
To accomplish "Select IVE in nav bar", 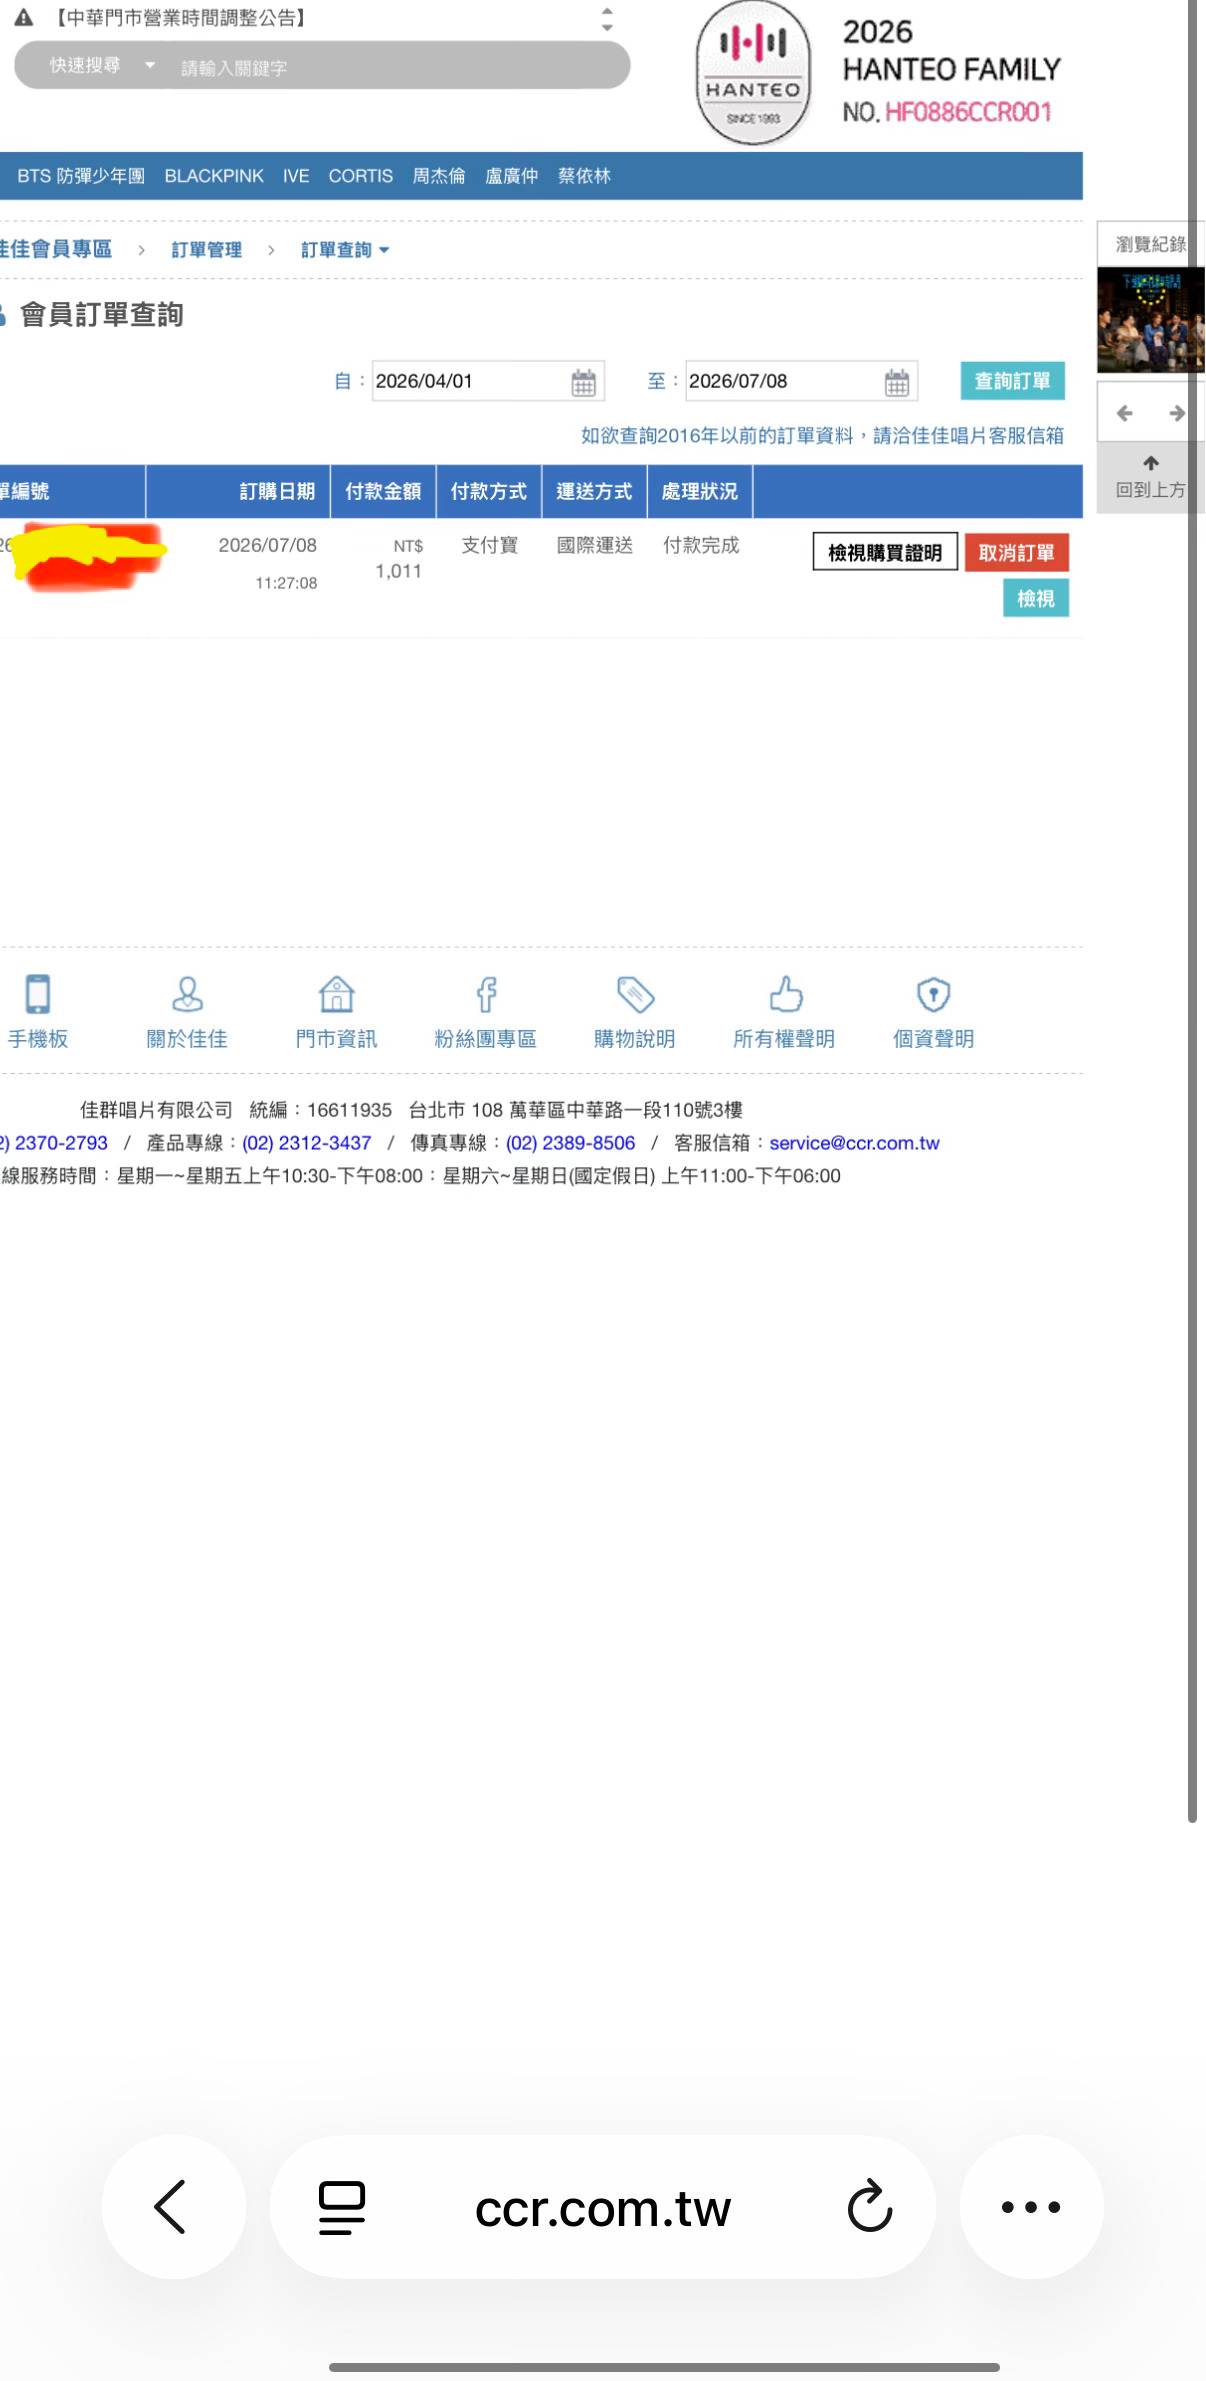I will 296,176.
